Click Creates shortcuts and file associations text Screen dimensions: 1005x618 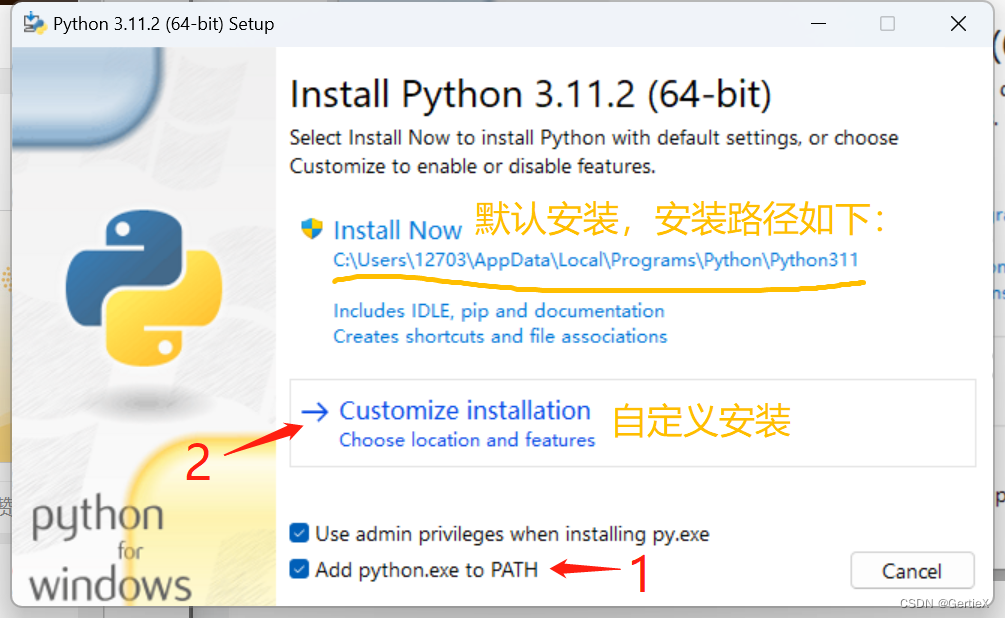pyautogui.click(x=501, y=336)
